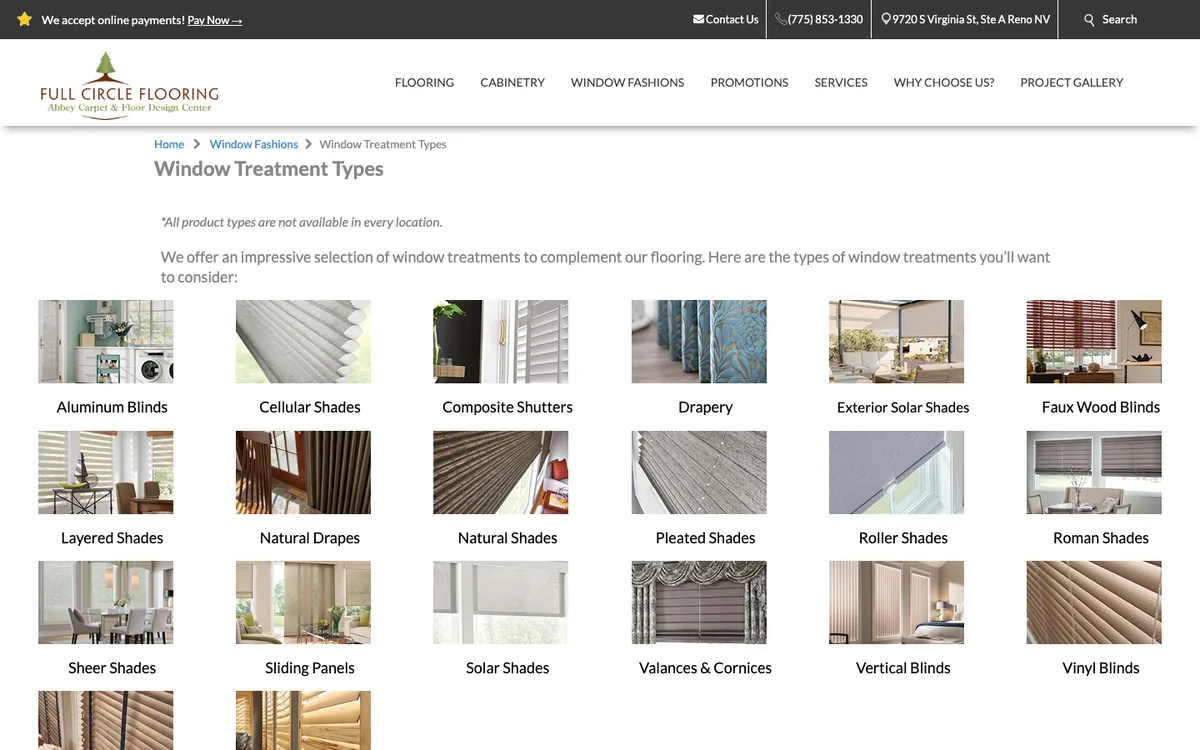Open the Vinyl Blinds thumbnail image
Viewport: 1200px width, 750px height.
tap(1094, 602)
